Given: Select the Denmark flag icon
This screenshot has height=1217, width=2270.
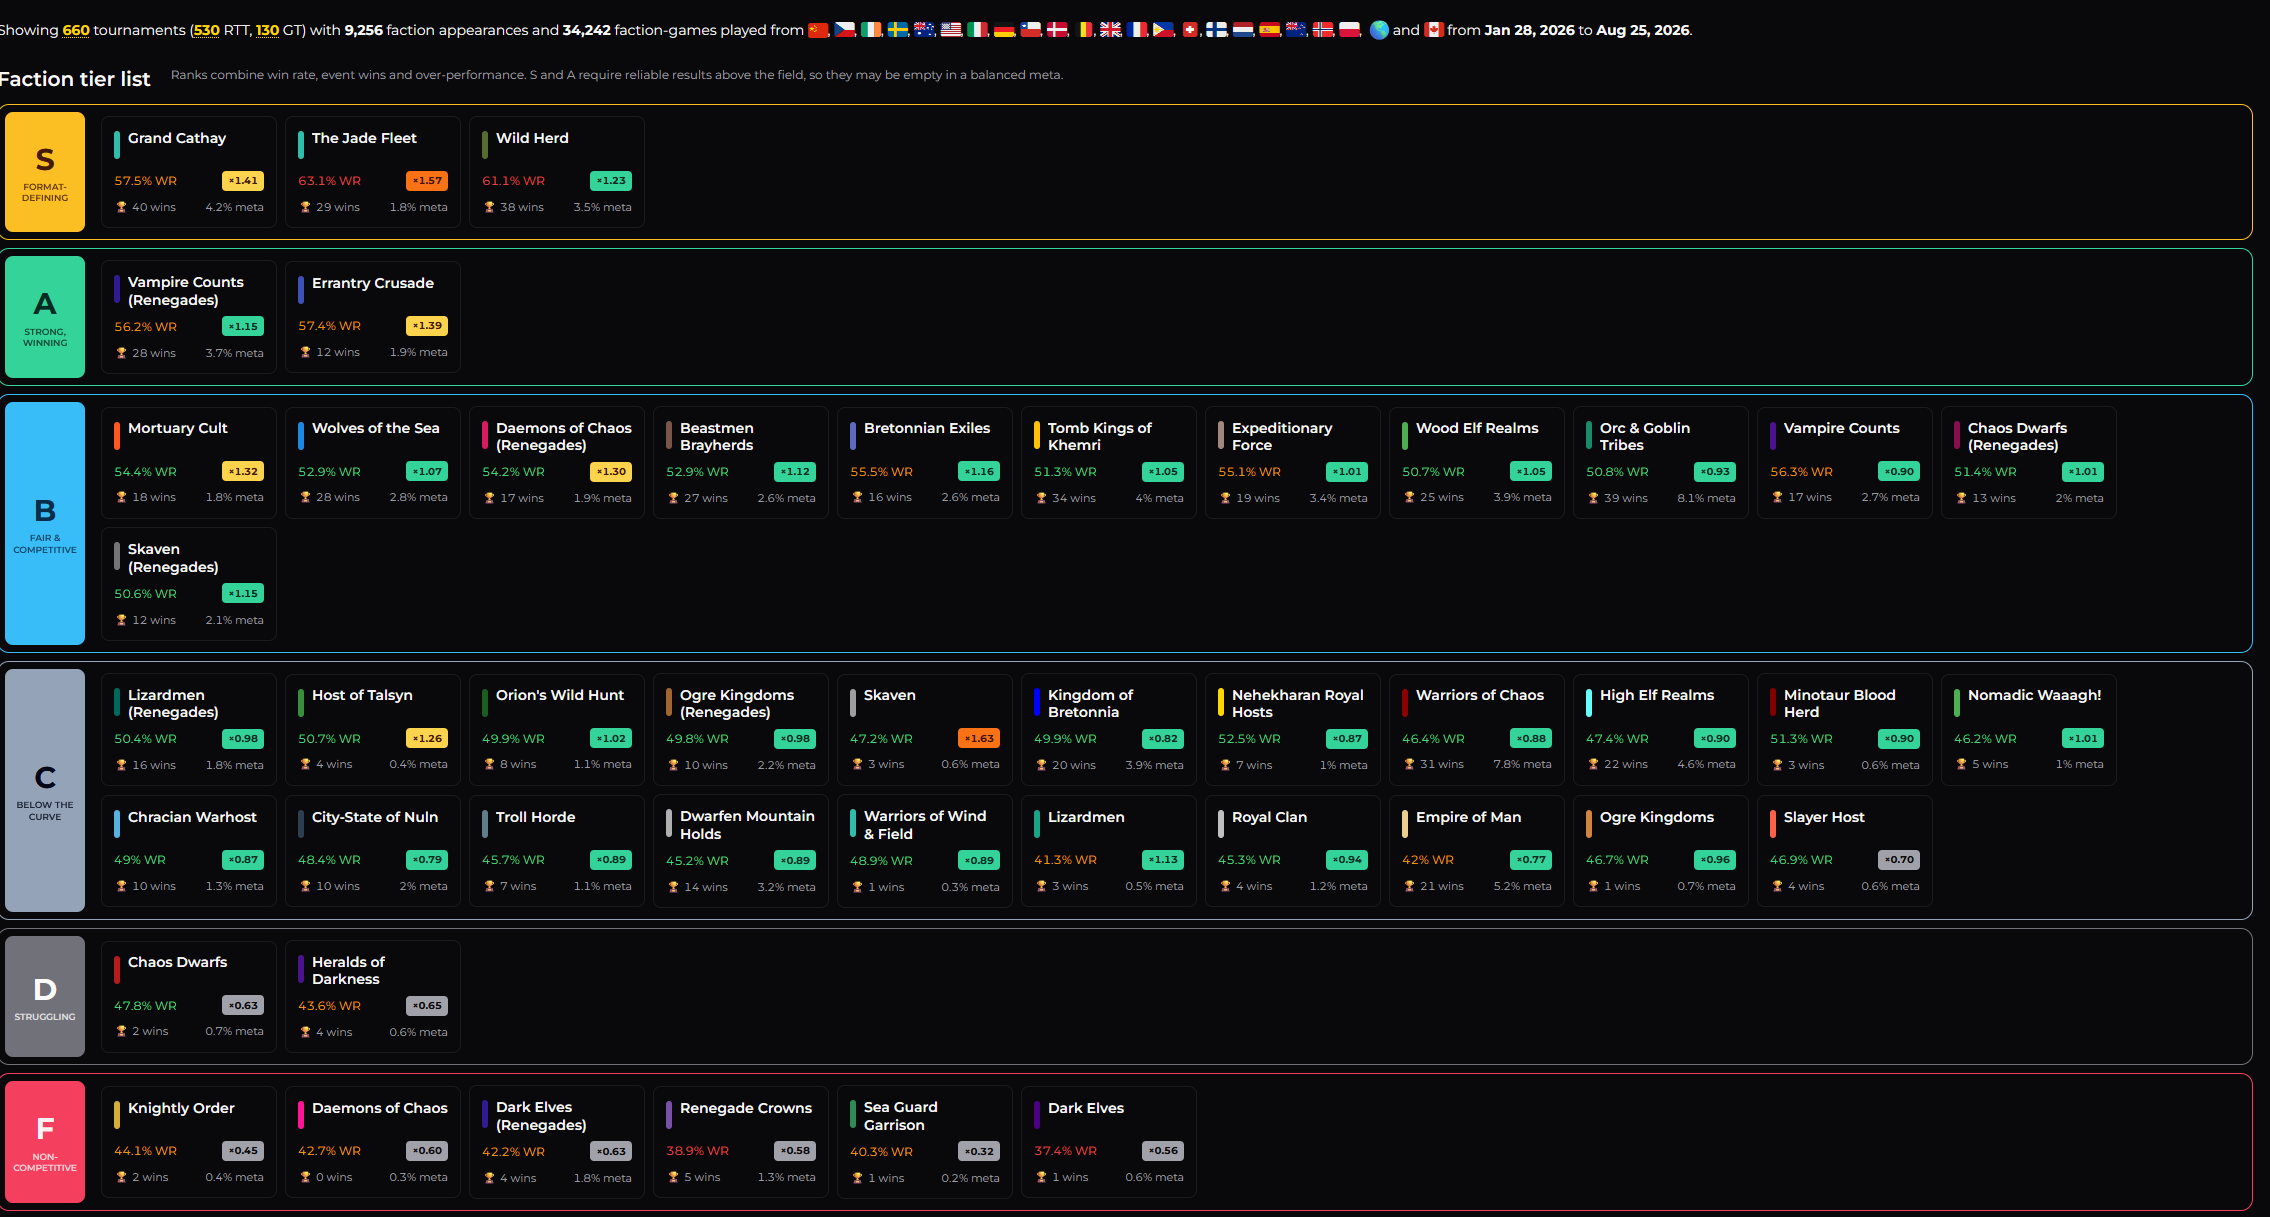Looking at the screenshot, I should coord(1057,30).
